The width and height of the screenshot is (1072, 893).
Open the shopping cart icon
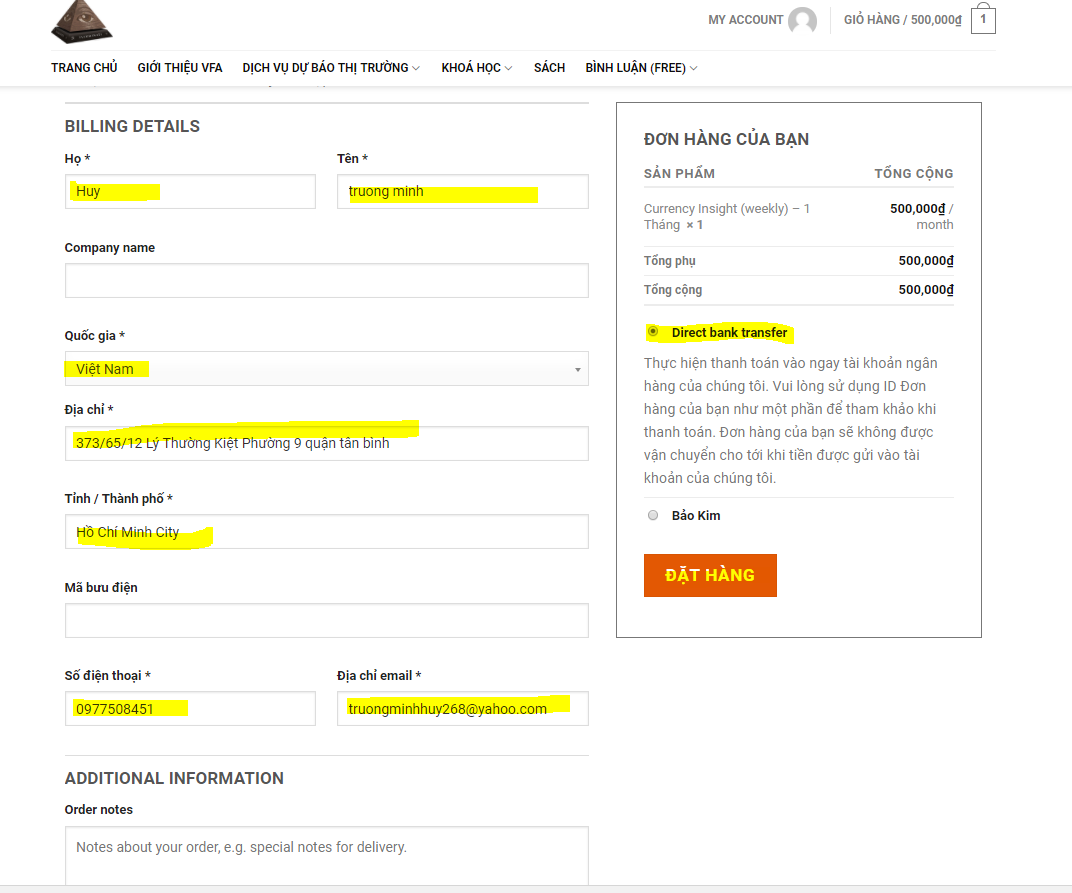coord(982,20)
